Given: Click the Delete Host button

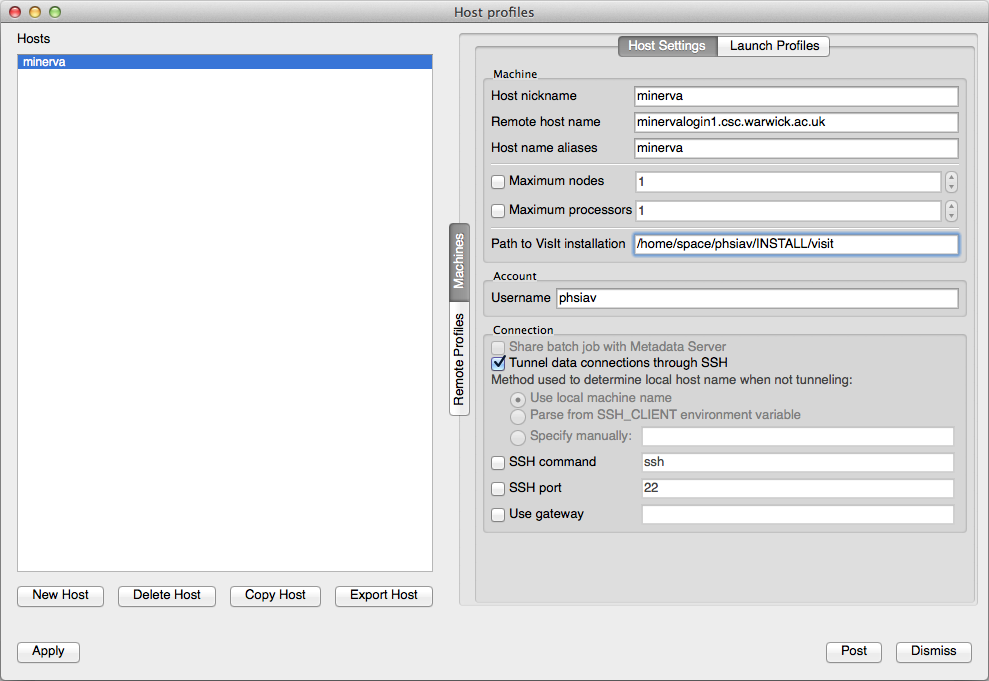Looking at the screenshot, I should (x=166, y=596).
